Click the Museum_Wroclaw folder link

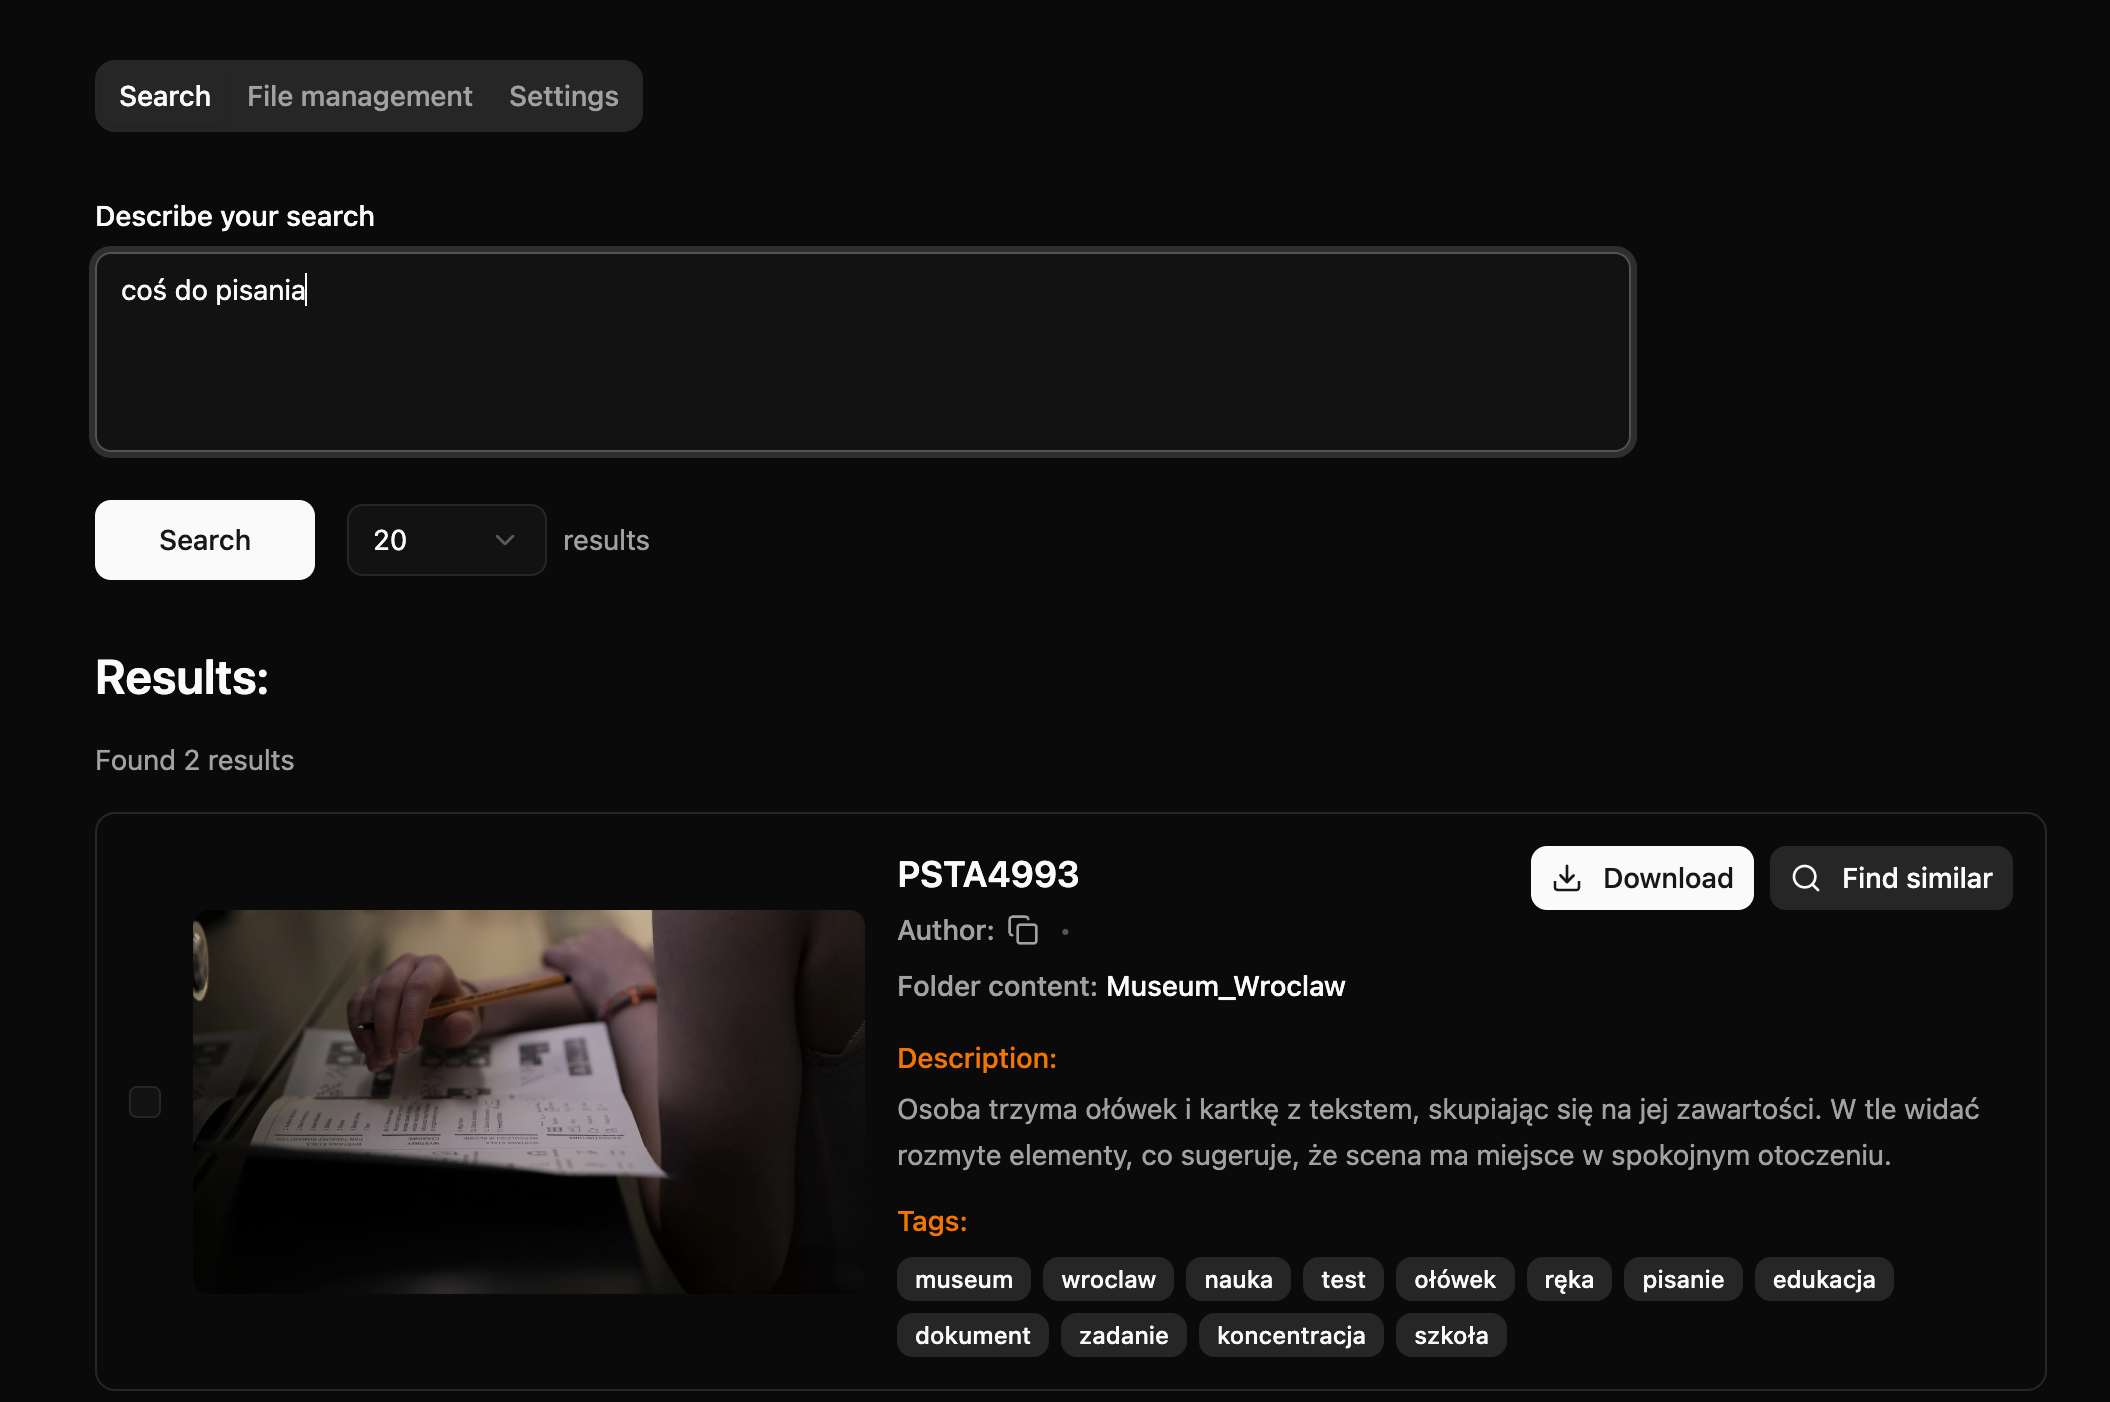point(1225,986)
